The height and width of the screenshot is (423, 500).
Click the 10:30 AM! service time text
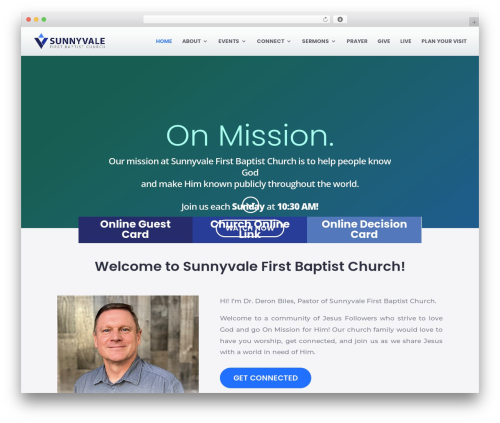click(298, 207)
